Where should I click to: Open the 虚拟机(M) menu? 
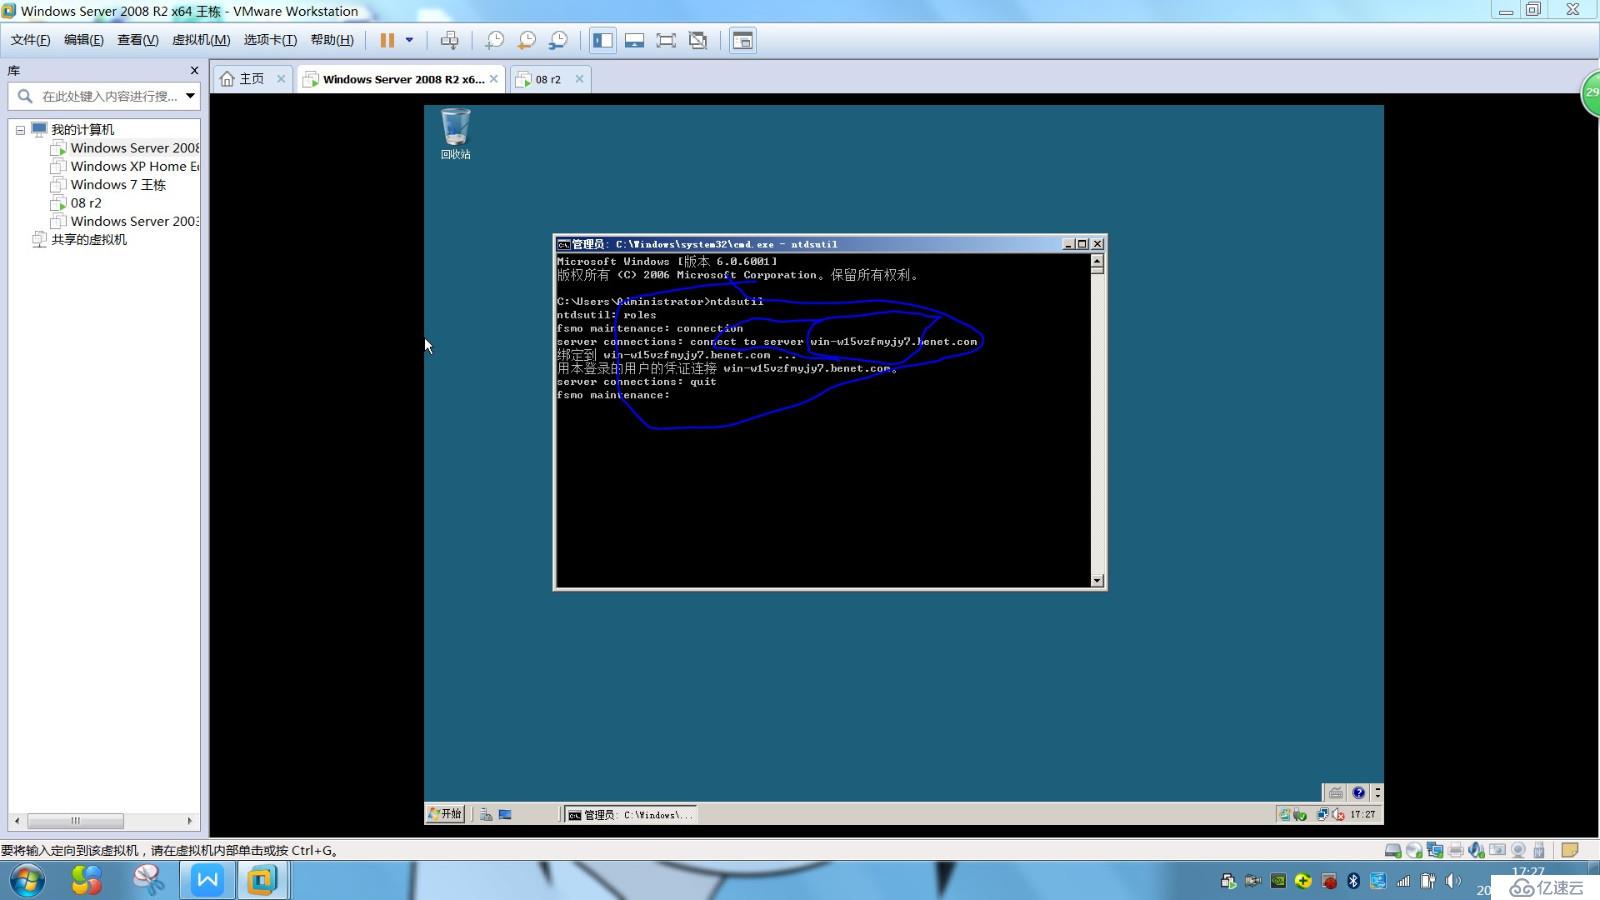201,40
